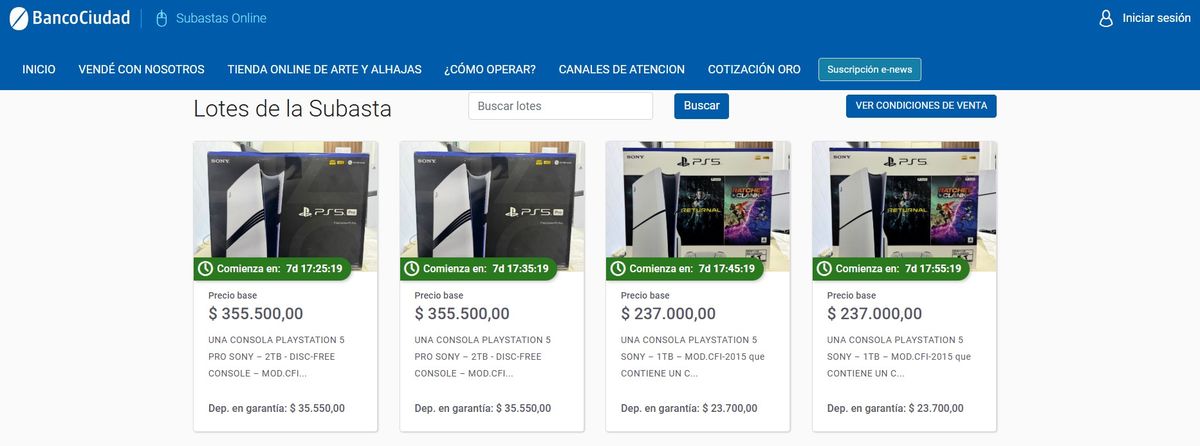Open the ¿CÓMO OPERAR? menu
This screenshot has width=1200, height=446.
coord(490,69)
